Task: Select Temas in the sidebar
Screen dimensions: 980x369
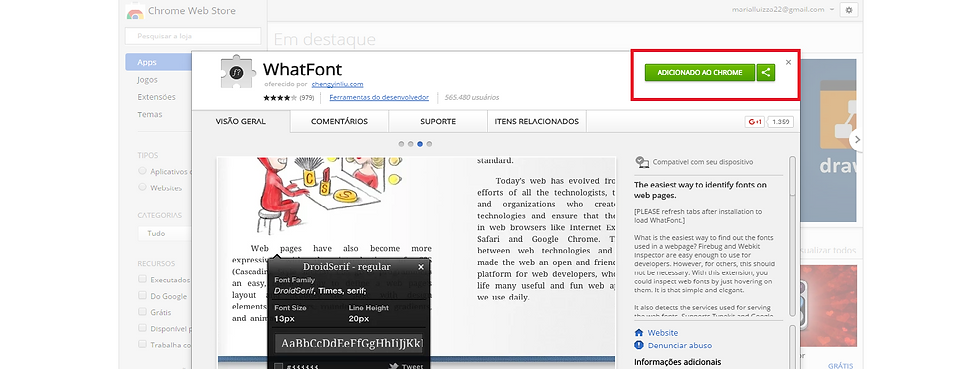Action: pyautogui.click(x=149, y=114)
